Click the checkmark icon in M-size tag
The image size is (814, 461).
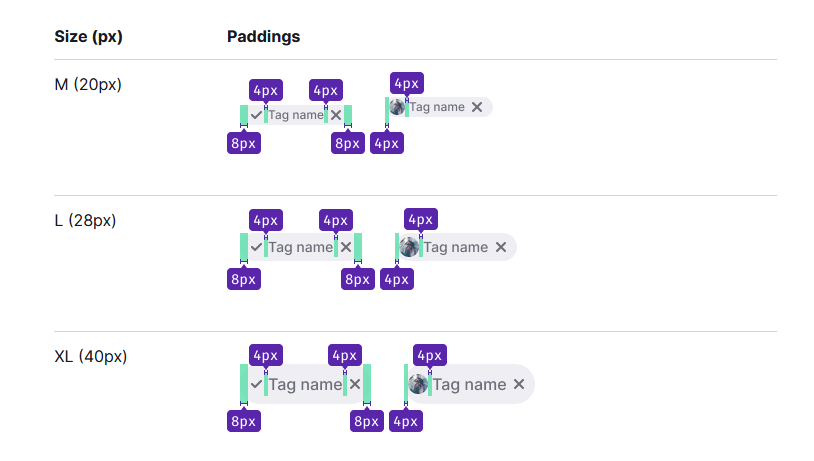coord(256,115)
